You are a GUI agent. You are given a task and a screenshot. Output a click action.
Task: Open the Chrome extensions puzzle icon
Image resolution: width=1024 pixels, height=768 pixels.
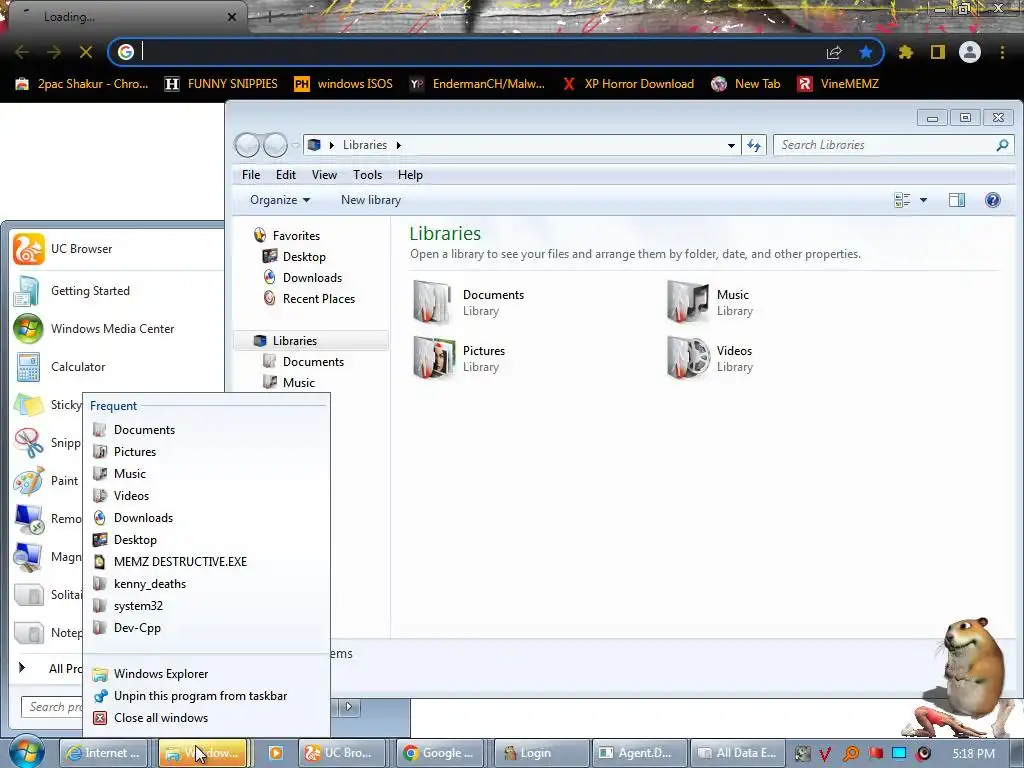(905, 52)
